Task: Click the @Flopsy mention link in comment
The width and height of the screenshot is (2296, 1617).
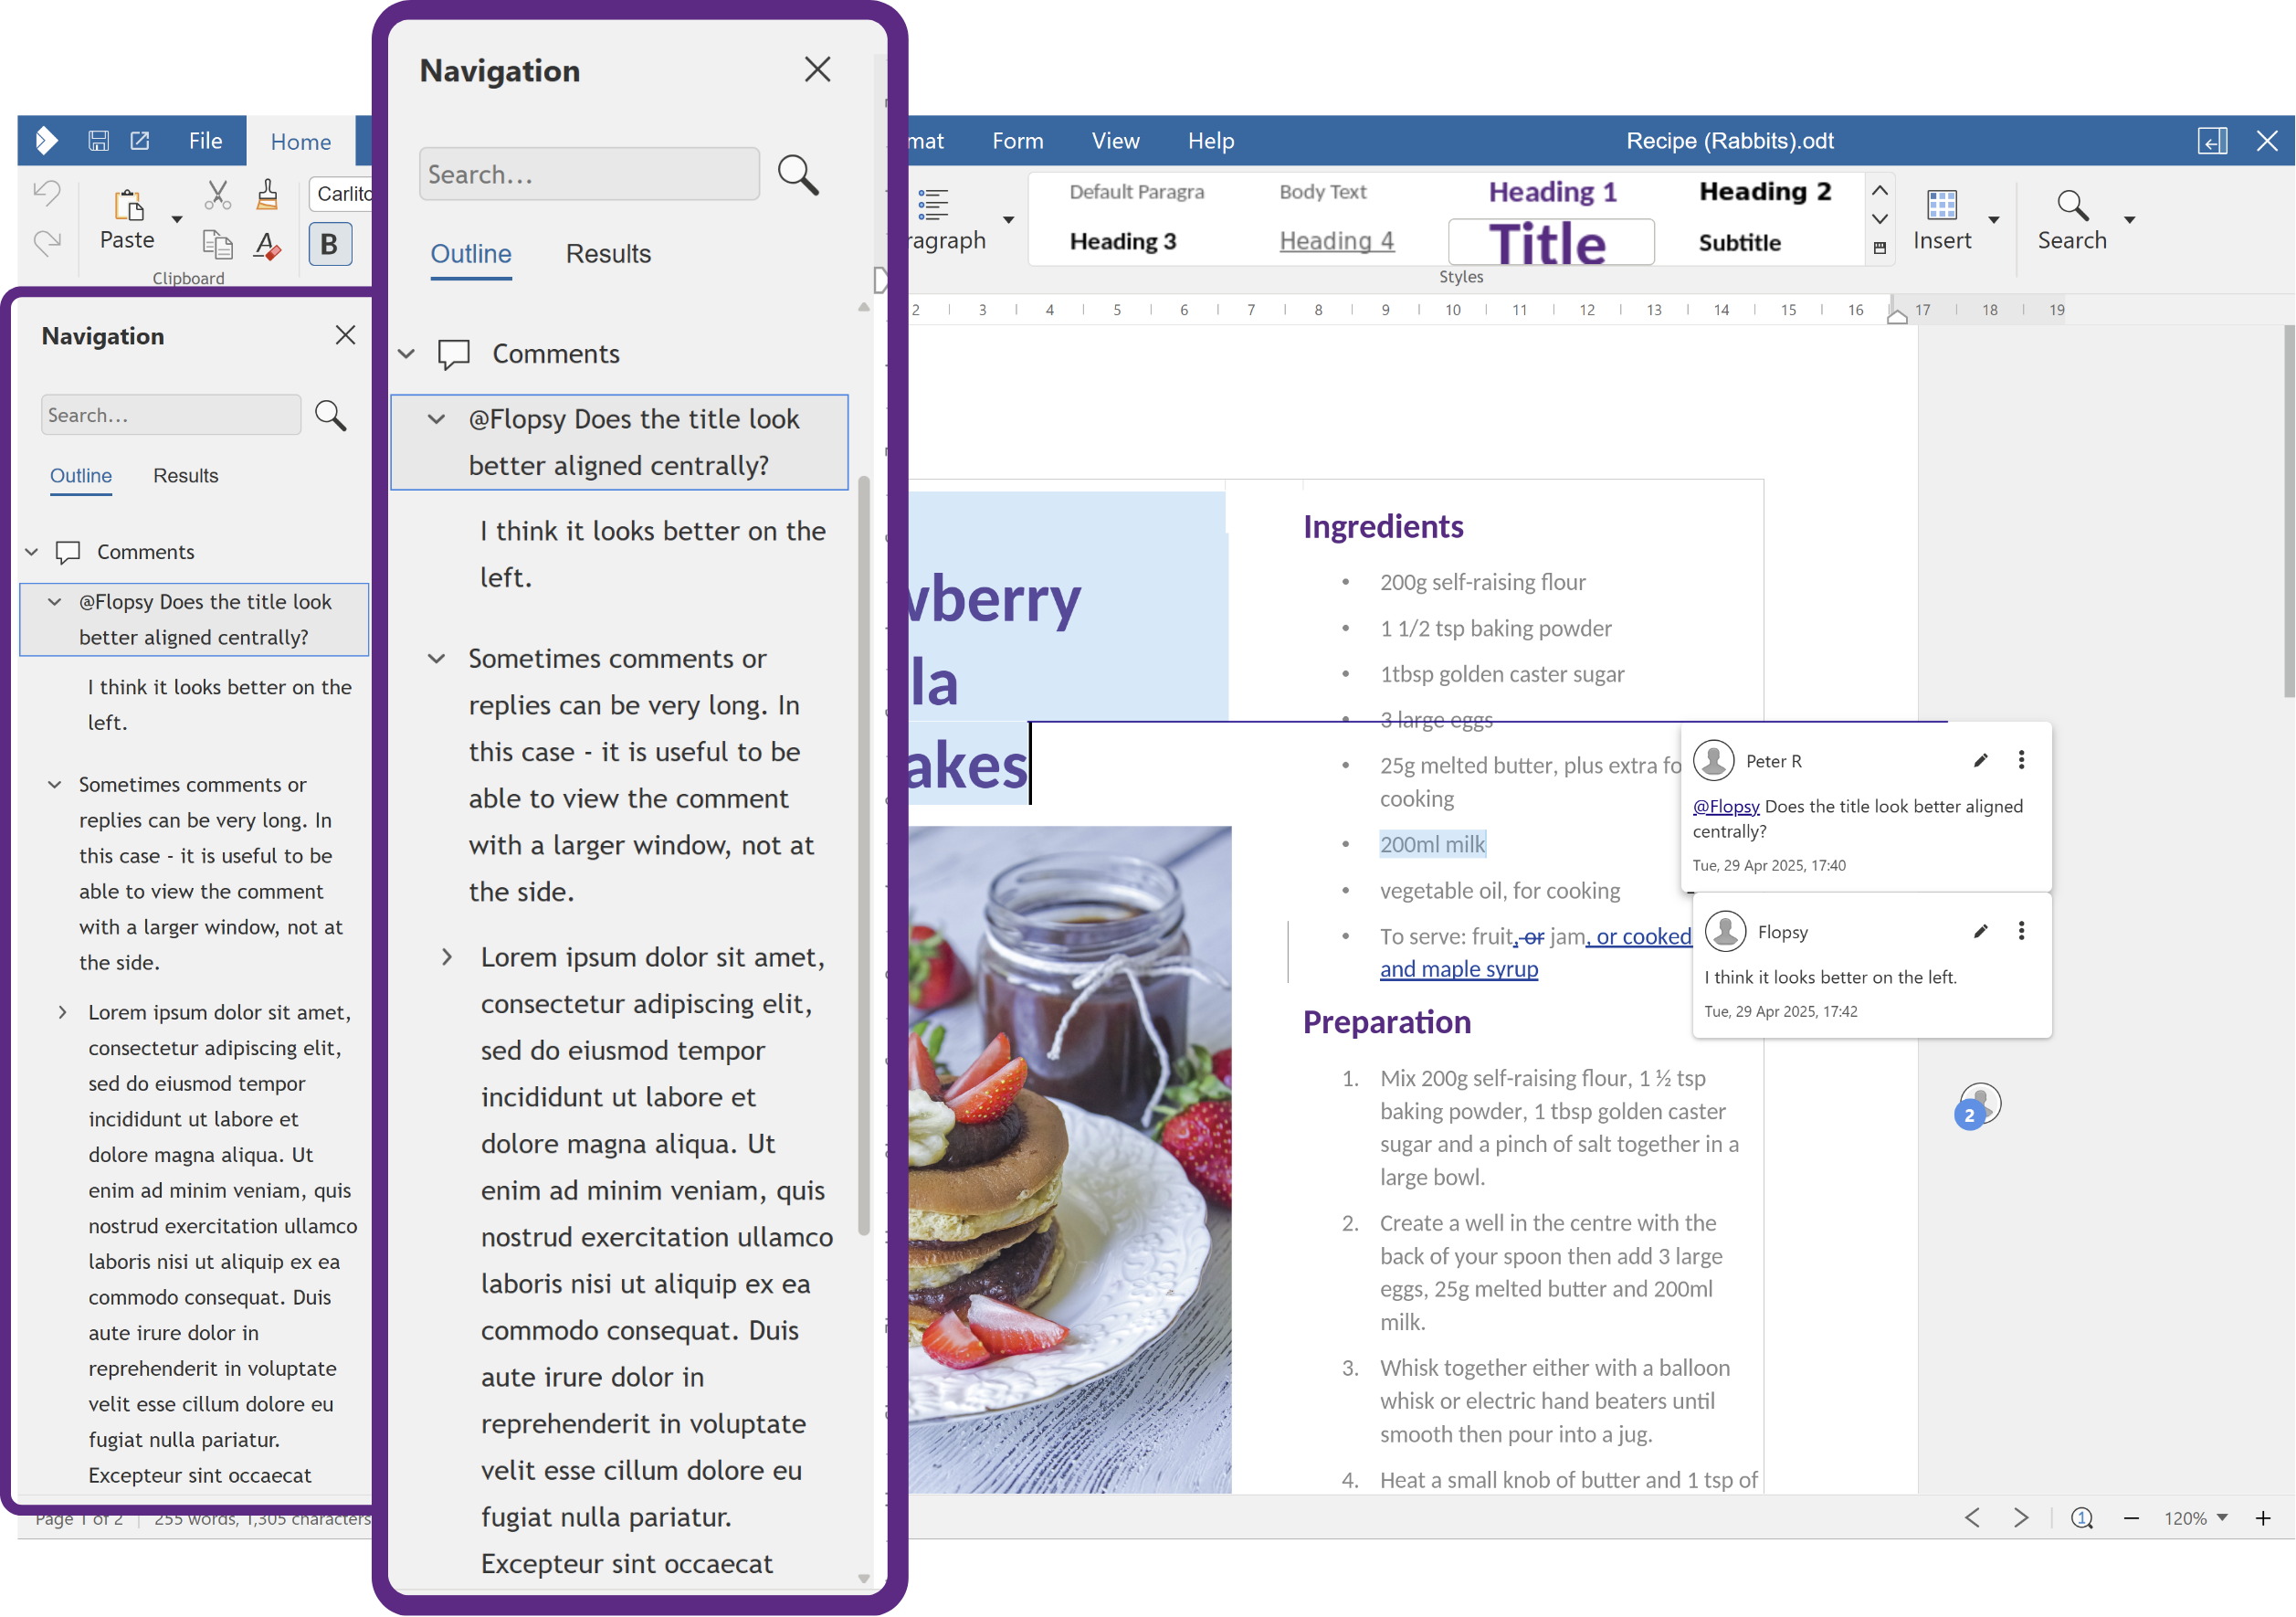Action: click(x=1725, y=806)
